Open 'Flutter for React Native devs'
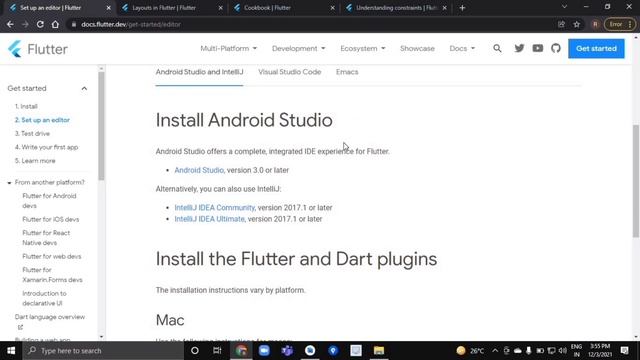The width and height of the screenshot is (640, 360). point(46,238)
